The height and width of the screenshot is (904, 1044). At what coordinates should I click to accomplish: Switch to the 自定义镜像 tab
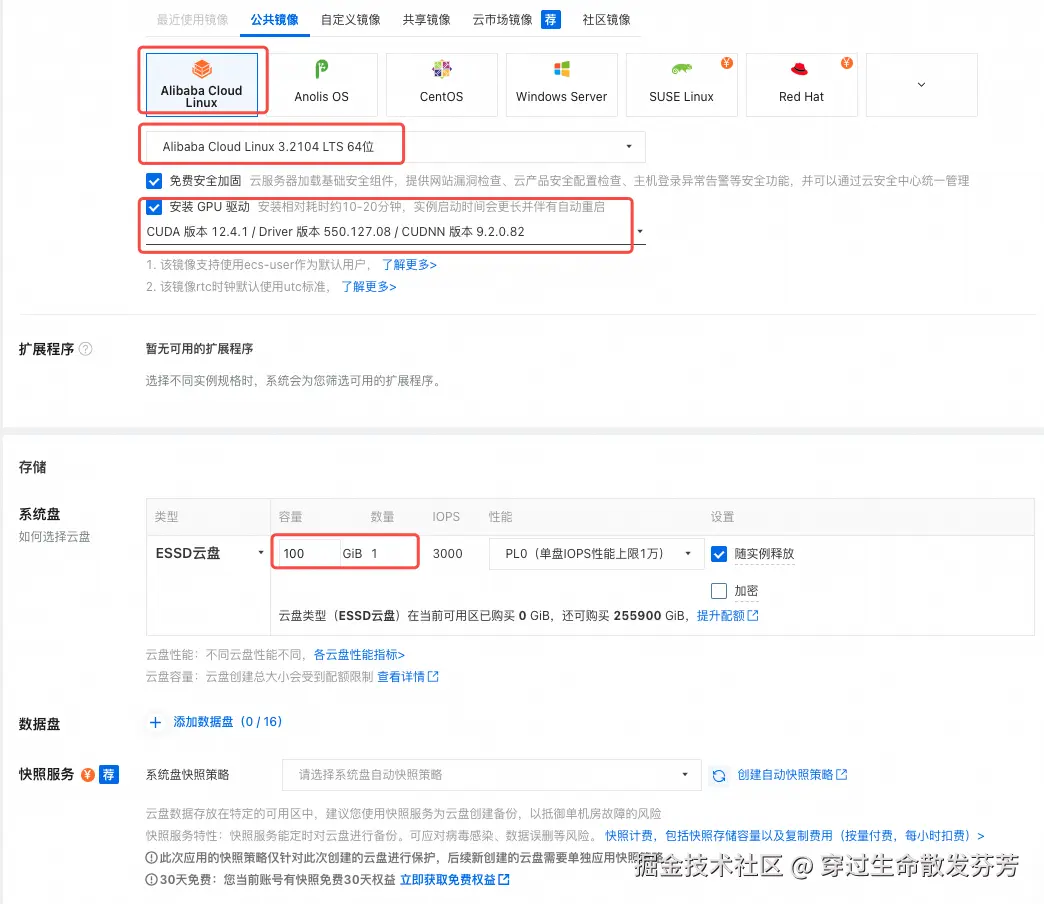pyautogui.click(x=350, y=19)
